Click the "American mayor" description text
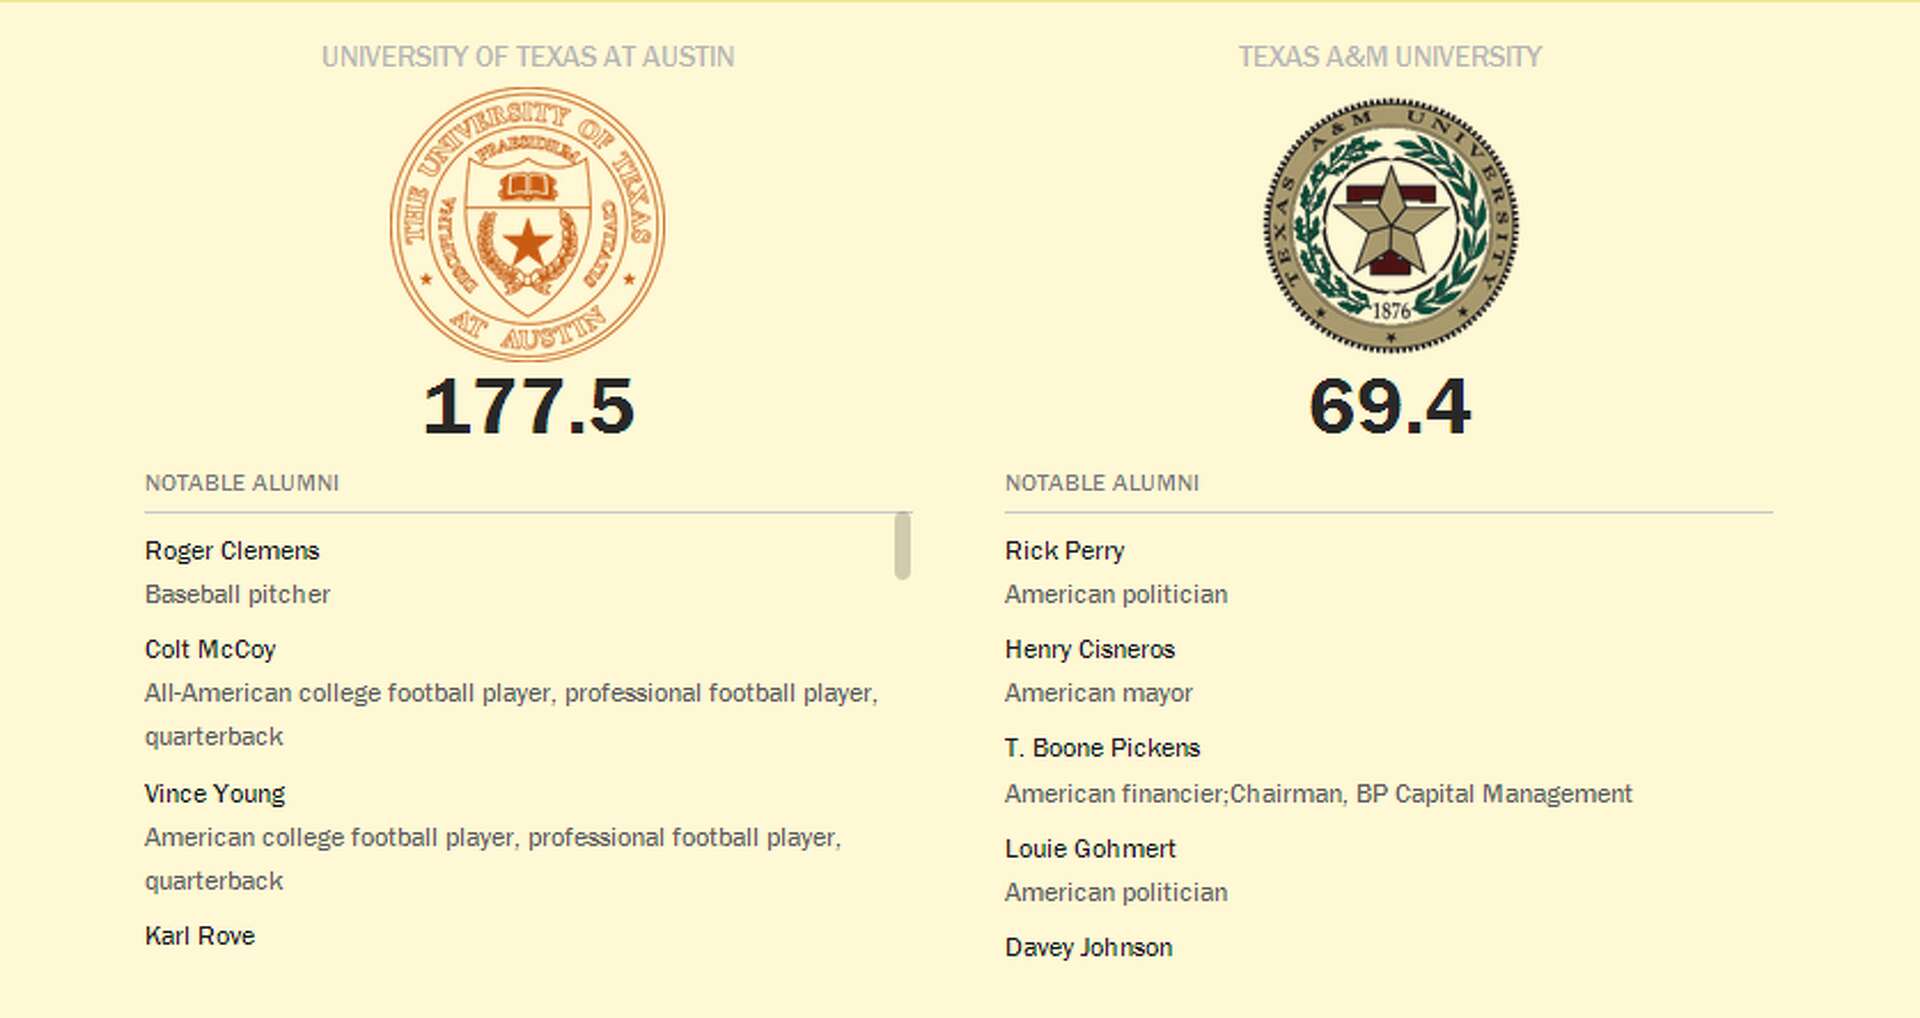 point(1098,693)
